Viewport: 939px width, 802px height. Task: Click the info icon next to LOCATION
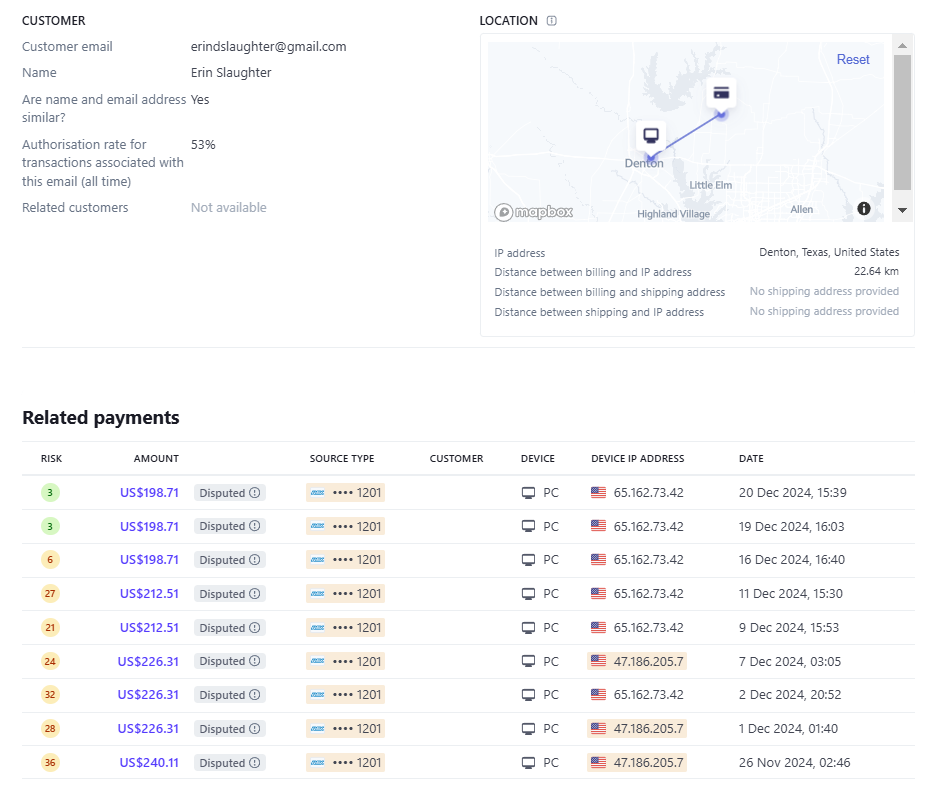tap(552, 21)
